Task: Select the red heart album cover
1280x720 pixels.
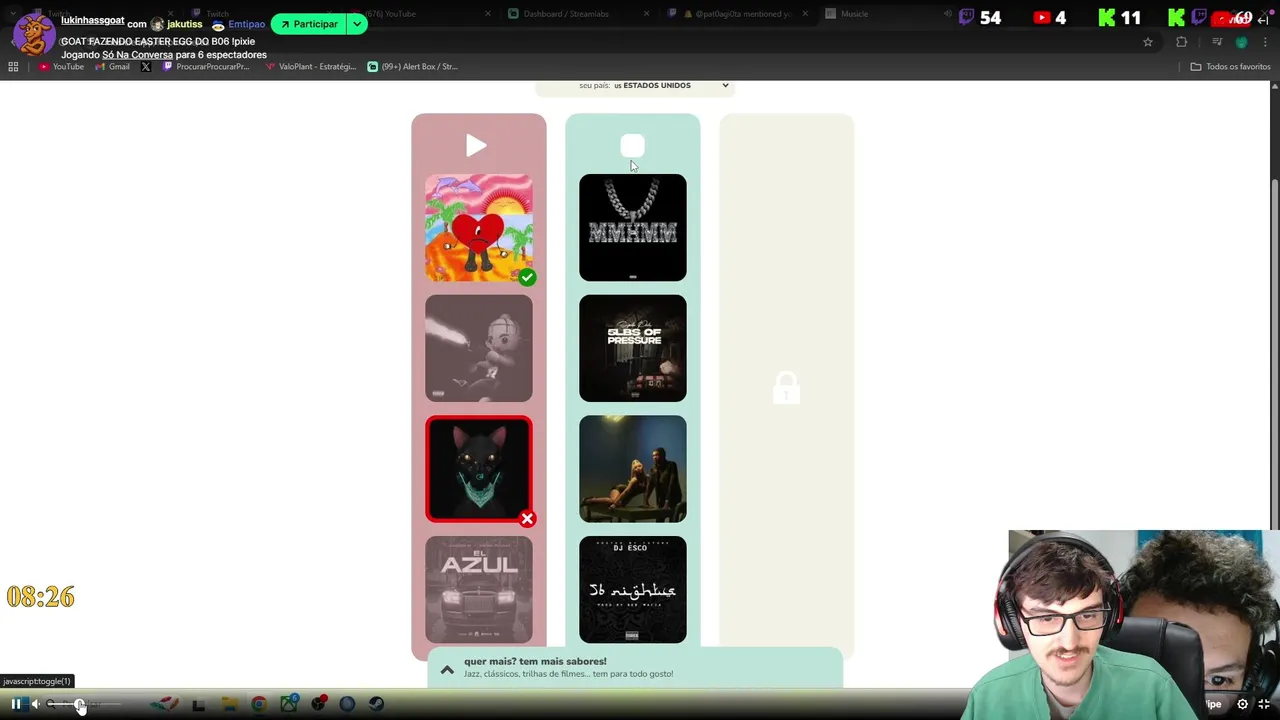Action: [x=479, y=228]
